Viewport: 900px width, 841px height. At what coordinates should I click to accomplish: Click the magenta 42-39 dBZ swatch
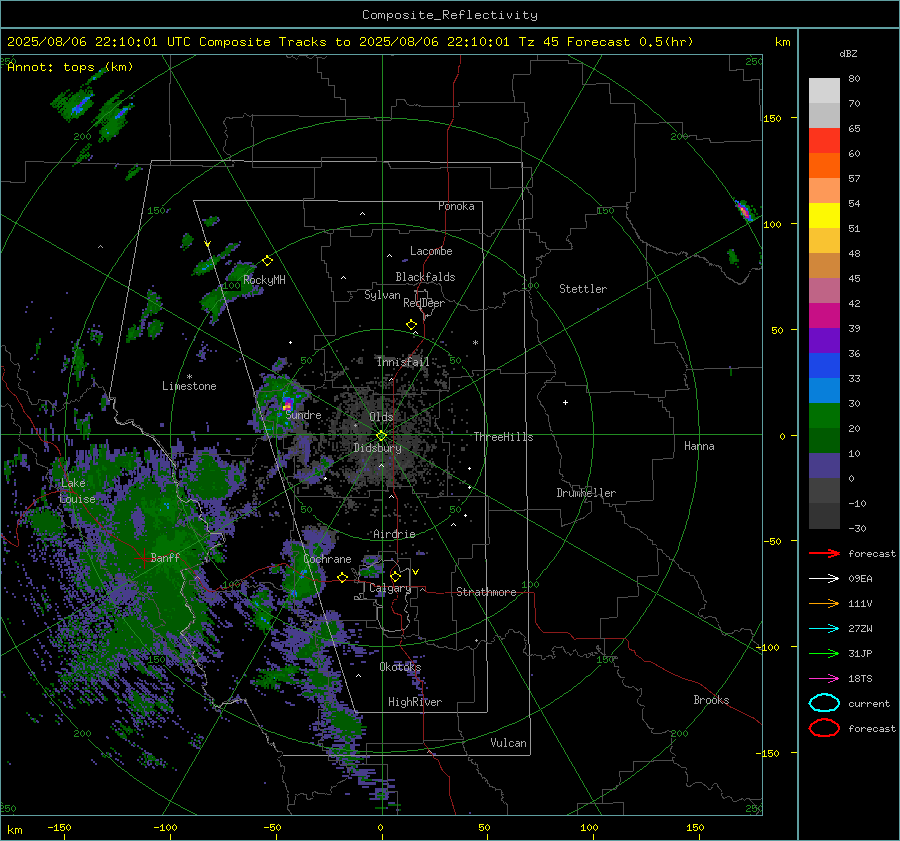tap(824, 315)
